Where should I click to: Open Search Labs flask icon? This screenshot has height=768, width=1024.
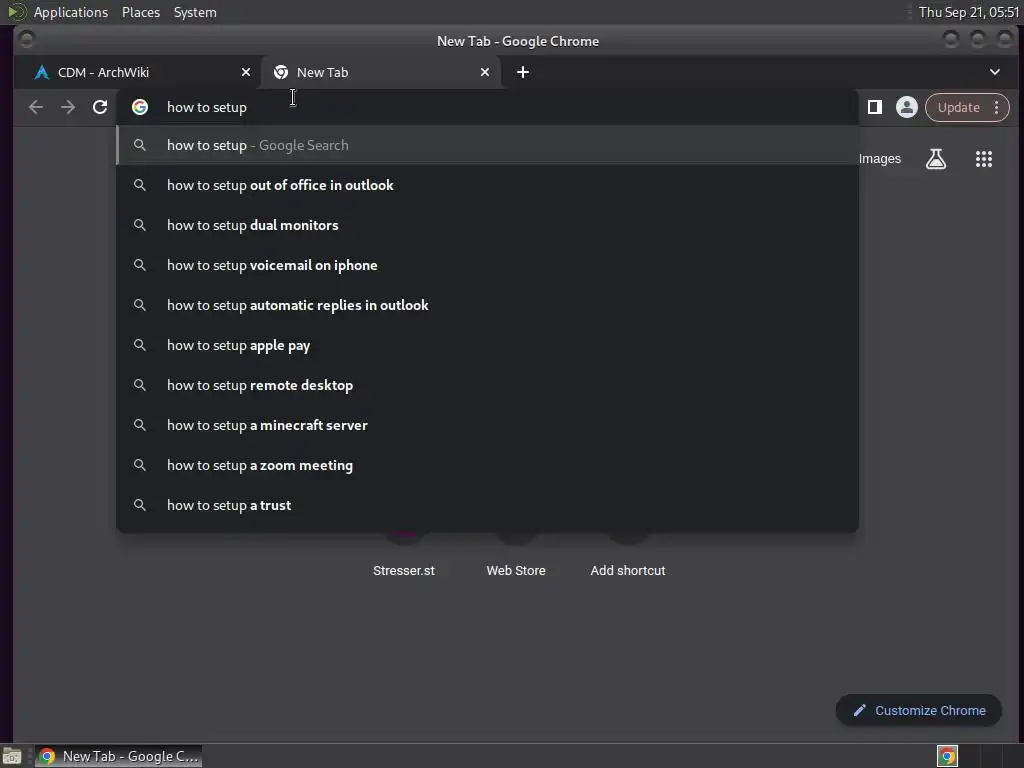(x=936, y=159)
